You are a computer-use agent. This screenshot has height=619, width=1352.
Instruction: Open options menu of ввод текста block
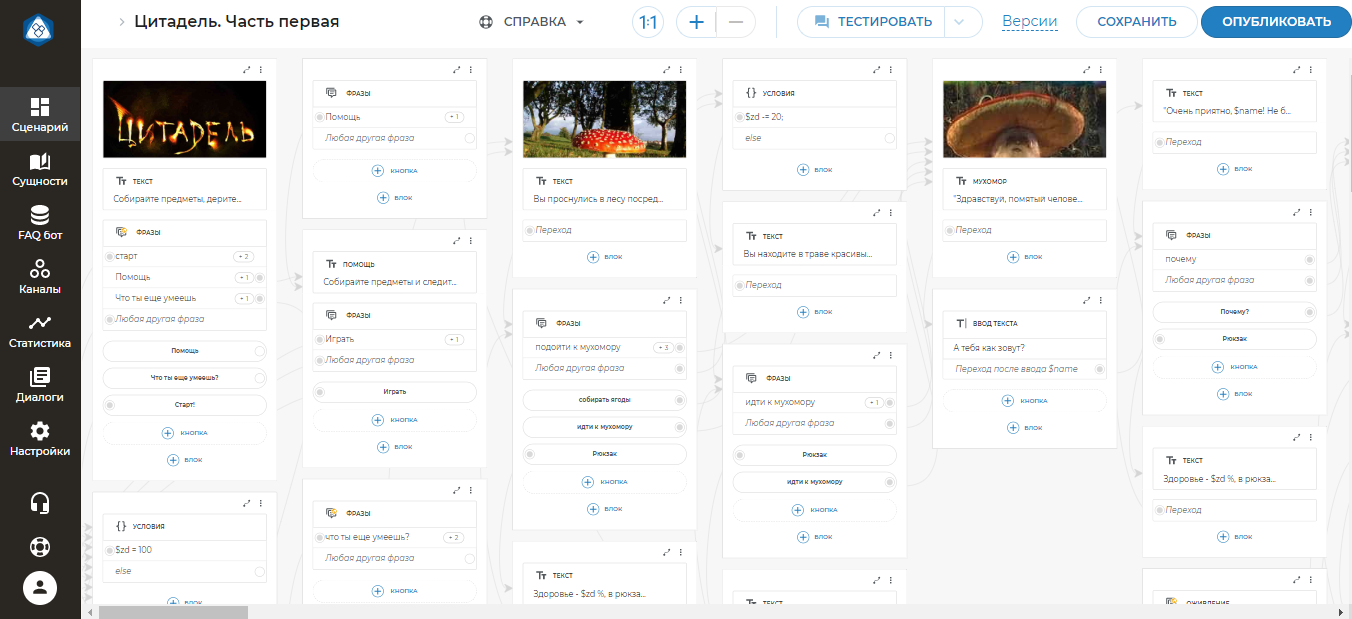click(1101, 301)
